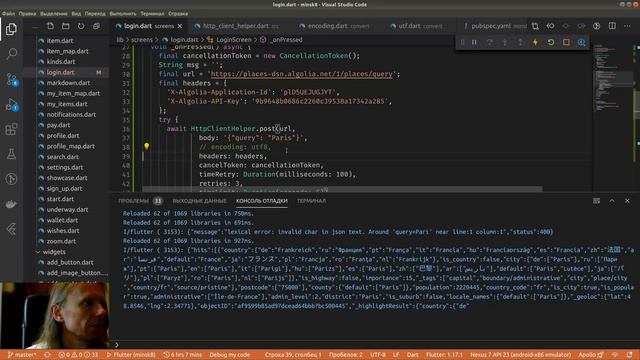Image resolution: width=640 pixels, height=360 pixels.
Task: Click Debug my code in status bar
Action: pyautogui.click(x=229, y=355)
